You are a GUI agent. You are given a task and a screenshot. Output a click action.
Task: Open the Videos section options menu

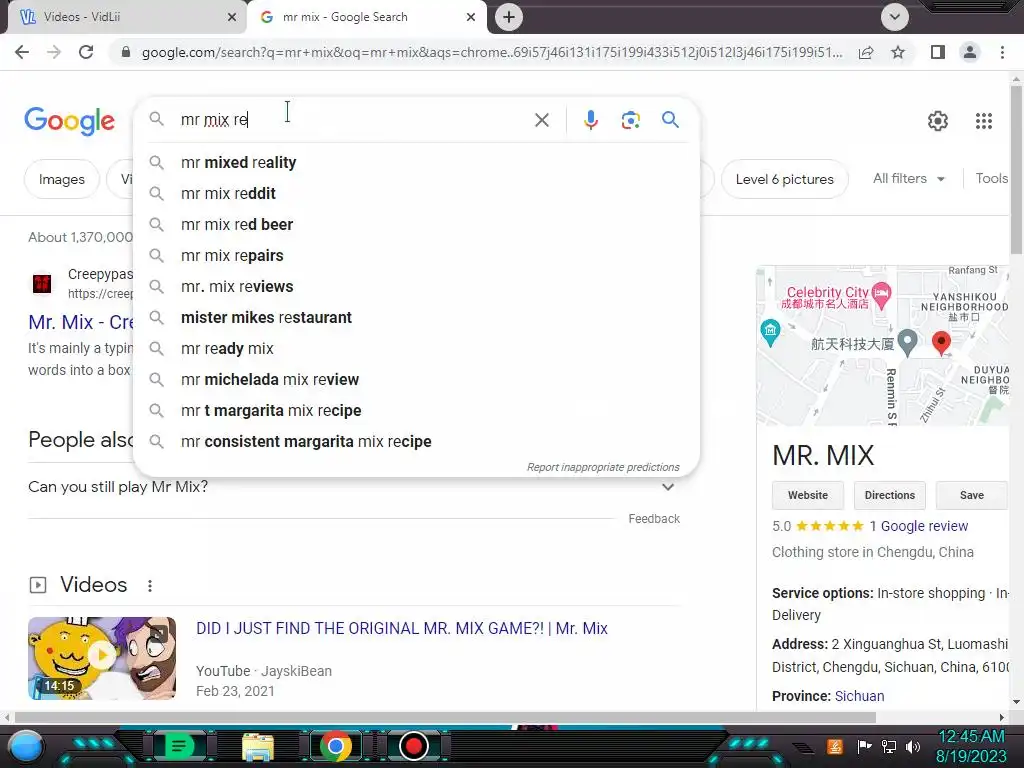click(150, 586)
